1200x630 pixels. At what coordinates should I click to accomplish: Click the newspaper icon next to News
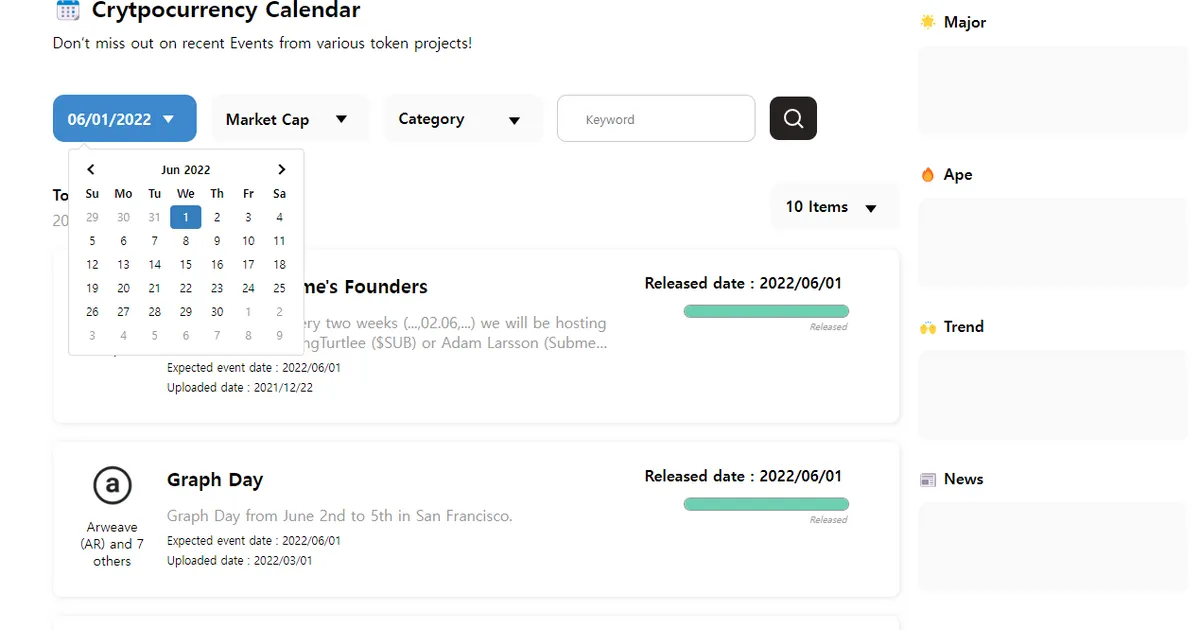point(928,479)
